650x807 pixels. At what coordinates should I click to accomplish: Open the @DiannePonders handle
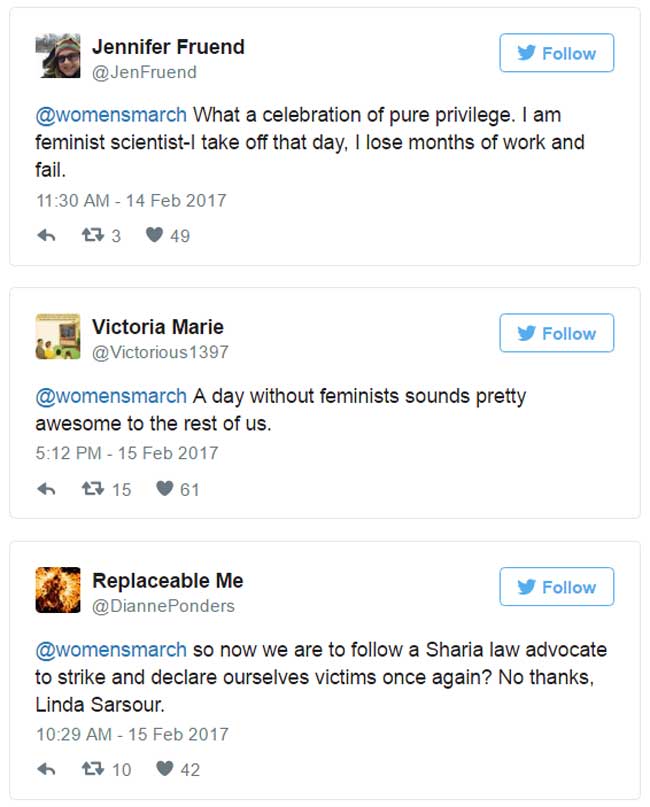click(x=163, y=606)
